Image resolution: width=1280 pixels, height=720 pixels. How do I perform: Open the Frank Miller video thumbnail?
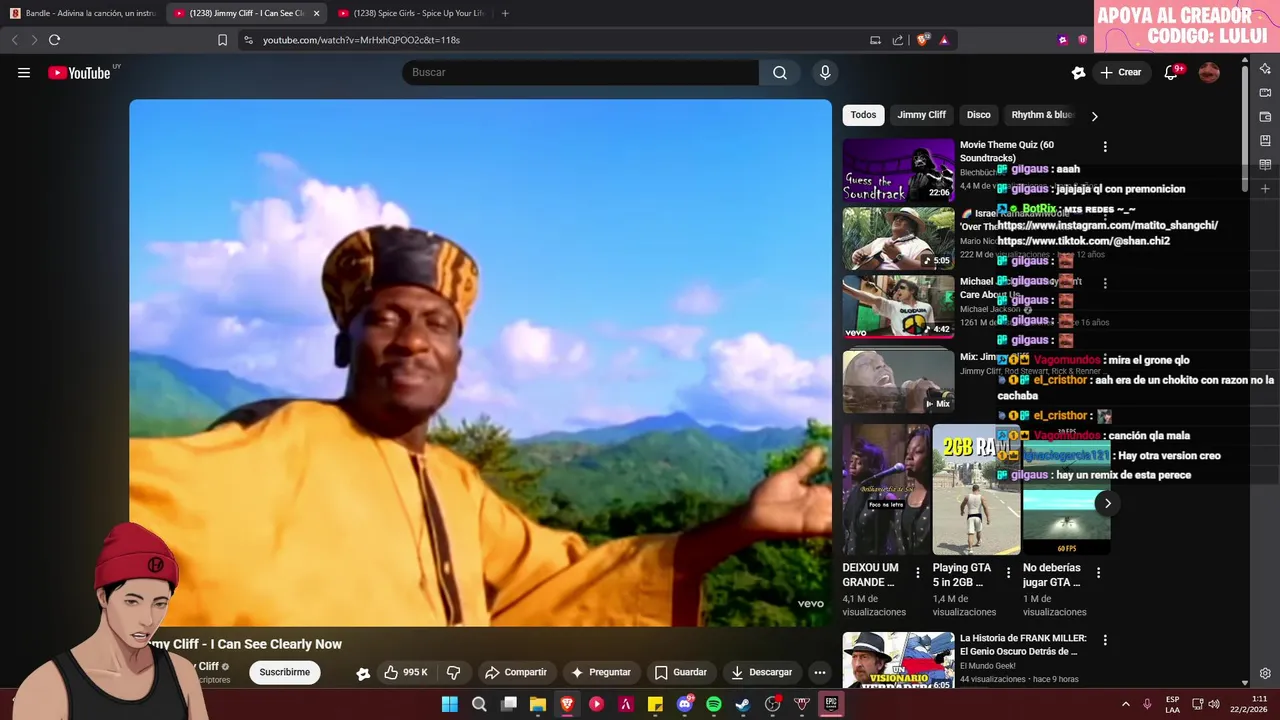[x=898, y=660]
